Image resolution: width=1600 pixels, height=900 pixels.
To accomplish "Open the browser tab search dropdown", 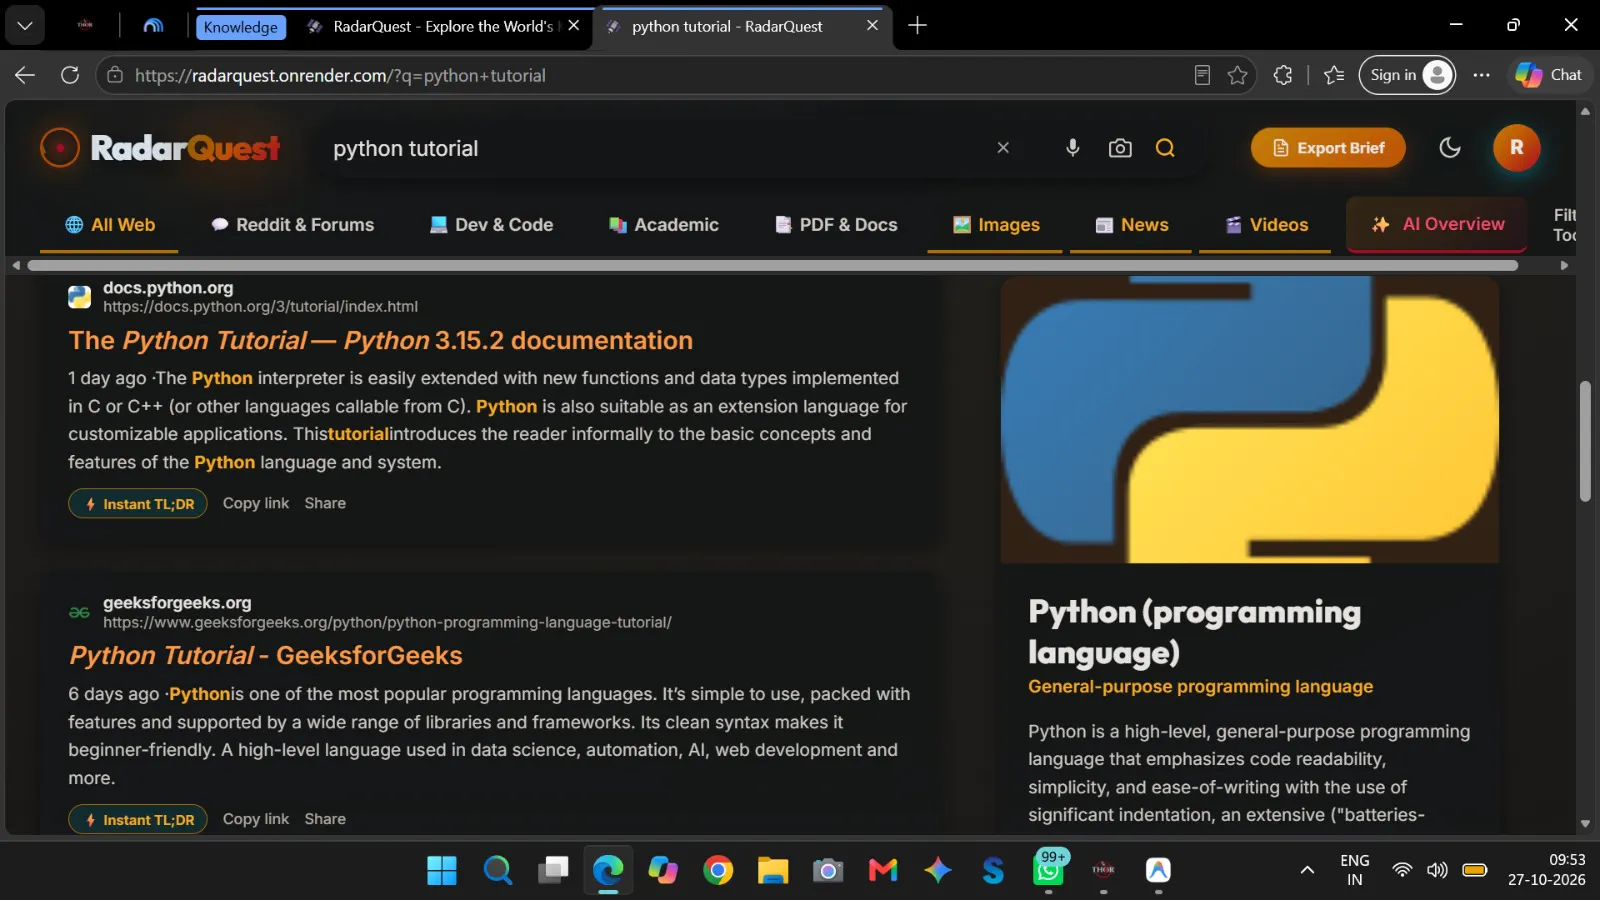I will tap(25, 25).
